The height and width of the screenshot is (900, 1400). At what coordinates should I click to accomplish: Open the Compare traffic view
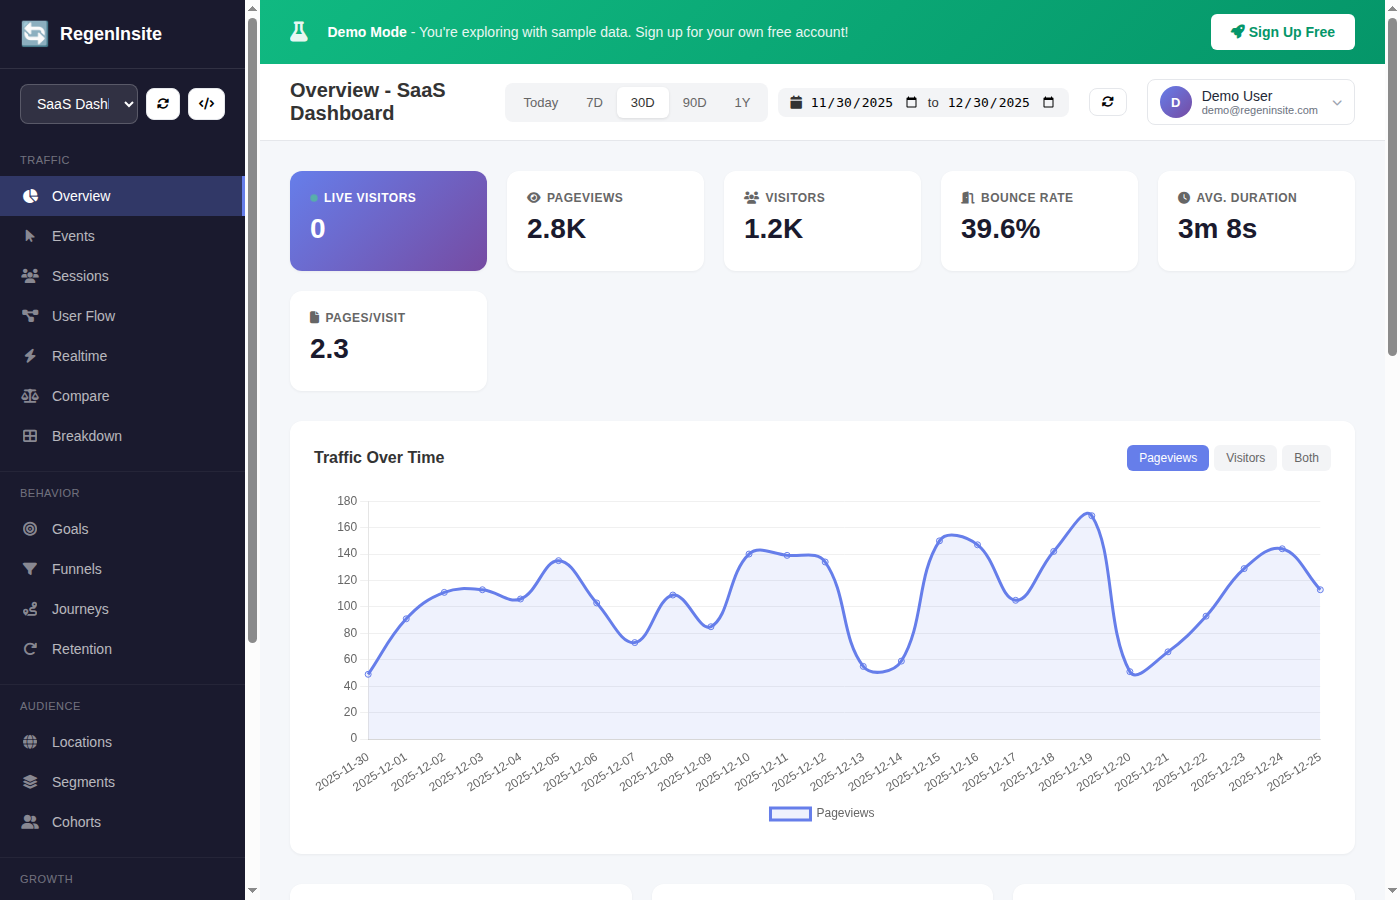point(80,396)
